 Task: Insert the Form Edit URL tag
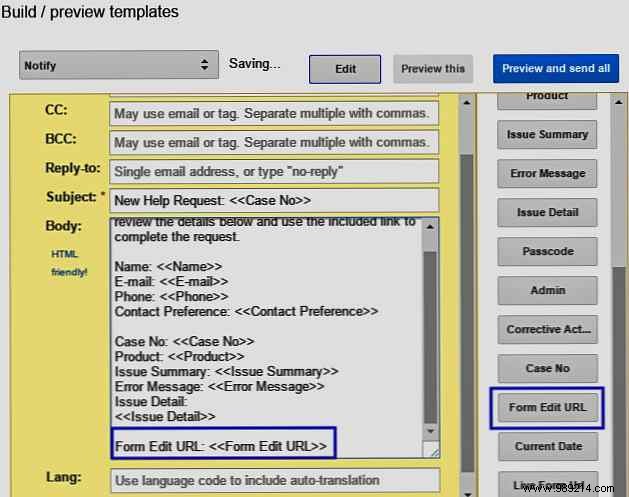click(547, 408)
